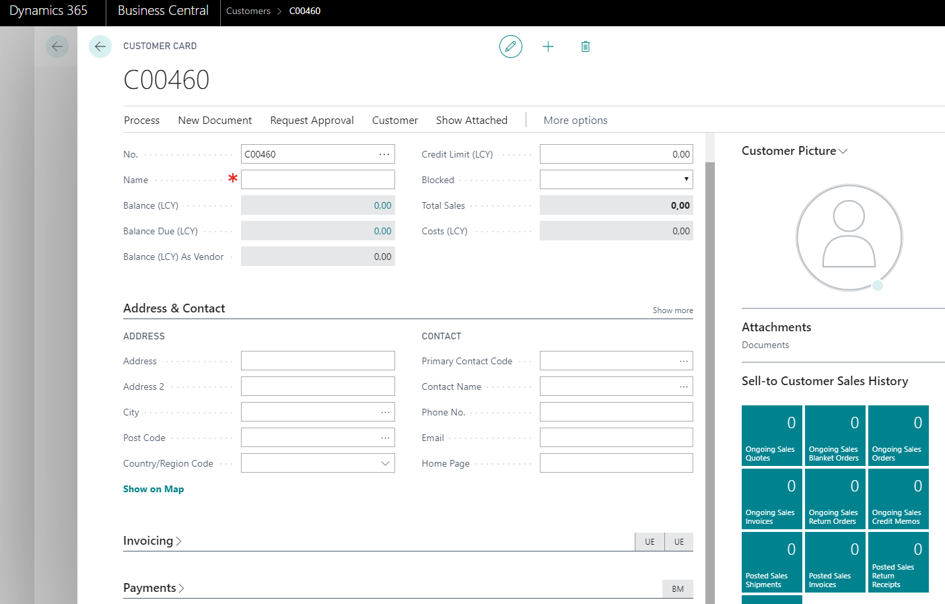Image resolution: width=945 pixels, height=604 pixels.
Task: Click into the Email input field
Action: tap(616, 438)
